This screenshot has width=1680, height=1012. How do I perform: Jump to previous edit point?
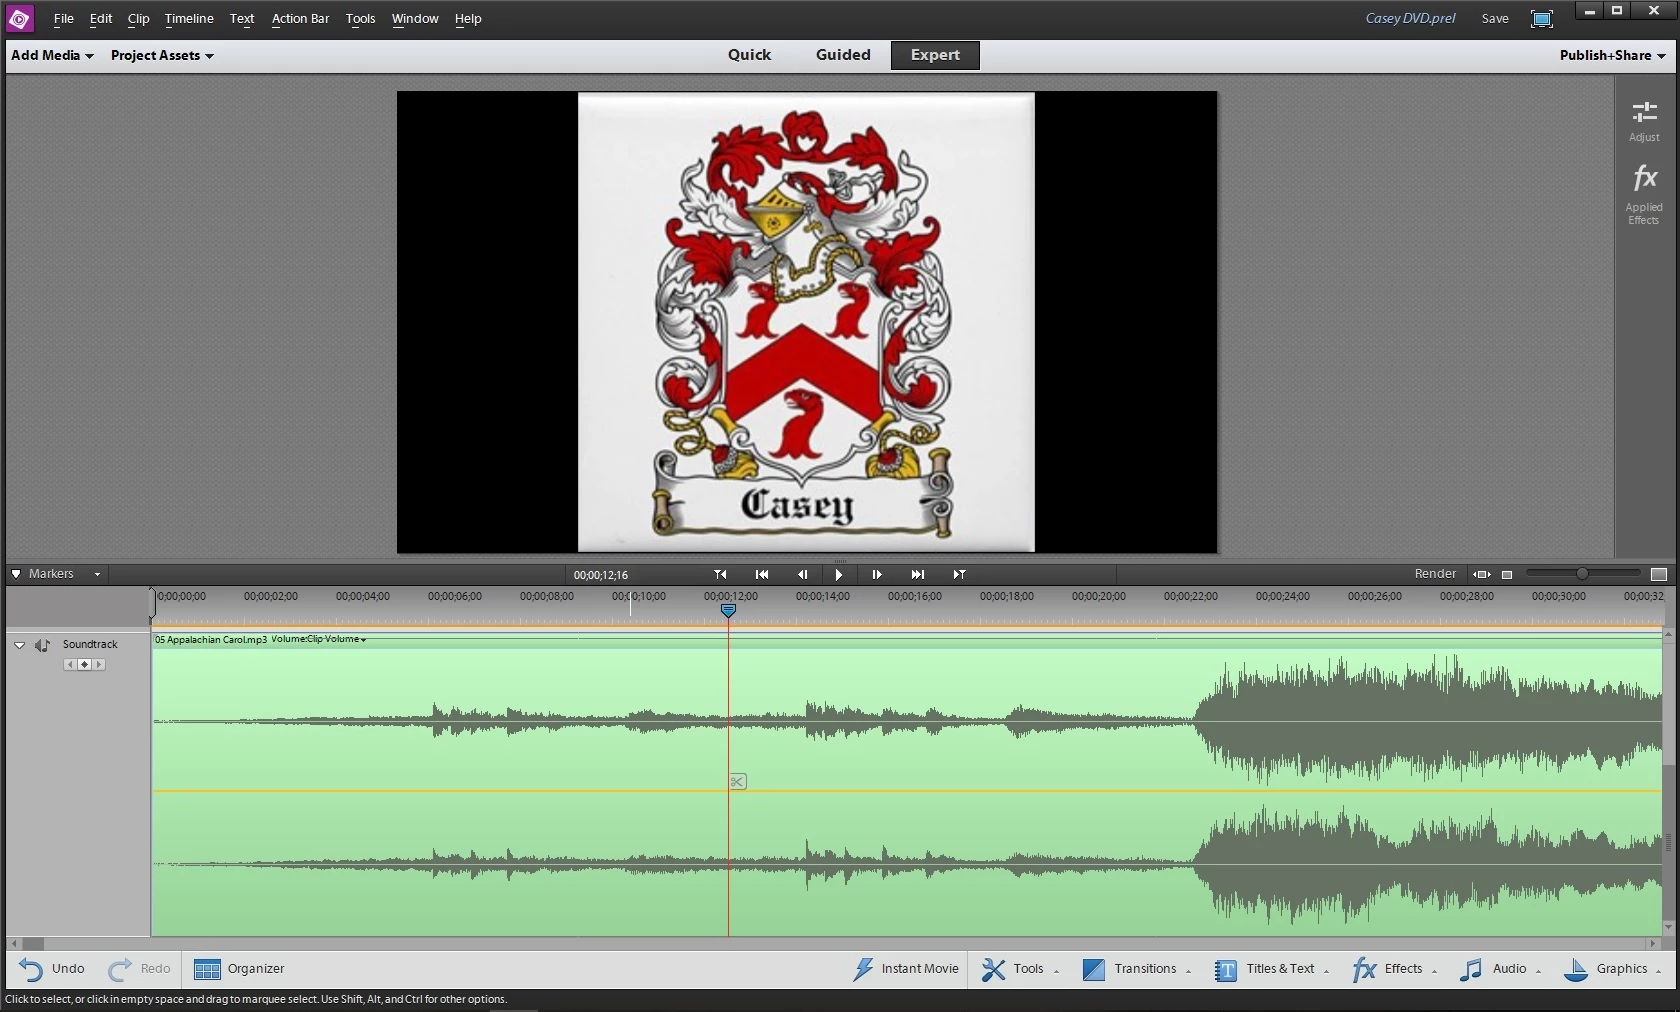click(x=720, y=574)
